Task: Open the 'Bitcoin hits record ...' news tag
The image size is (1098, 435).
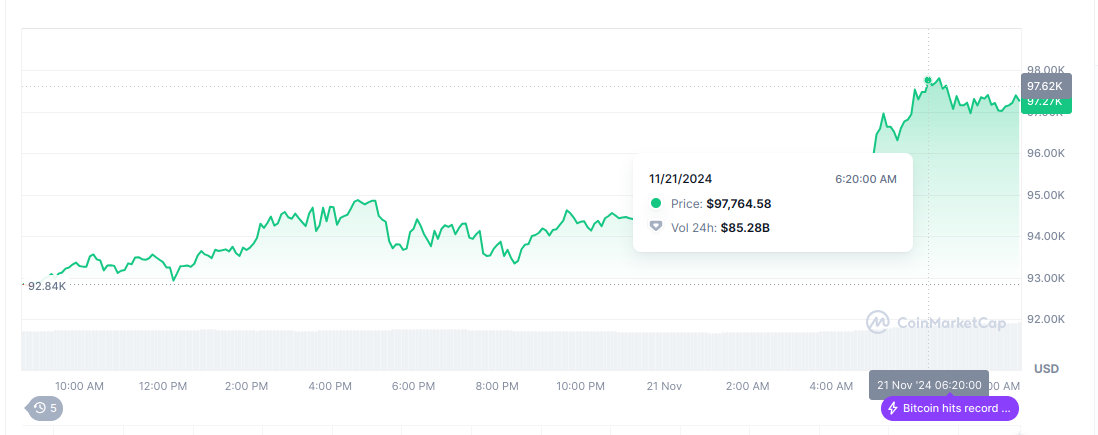Action: 950,408
